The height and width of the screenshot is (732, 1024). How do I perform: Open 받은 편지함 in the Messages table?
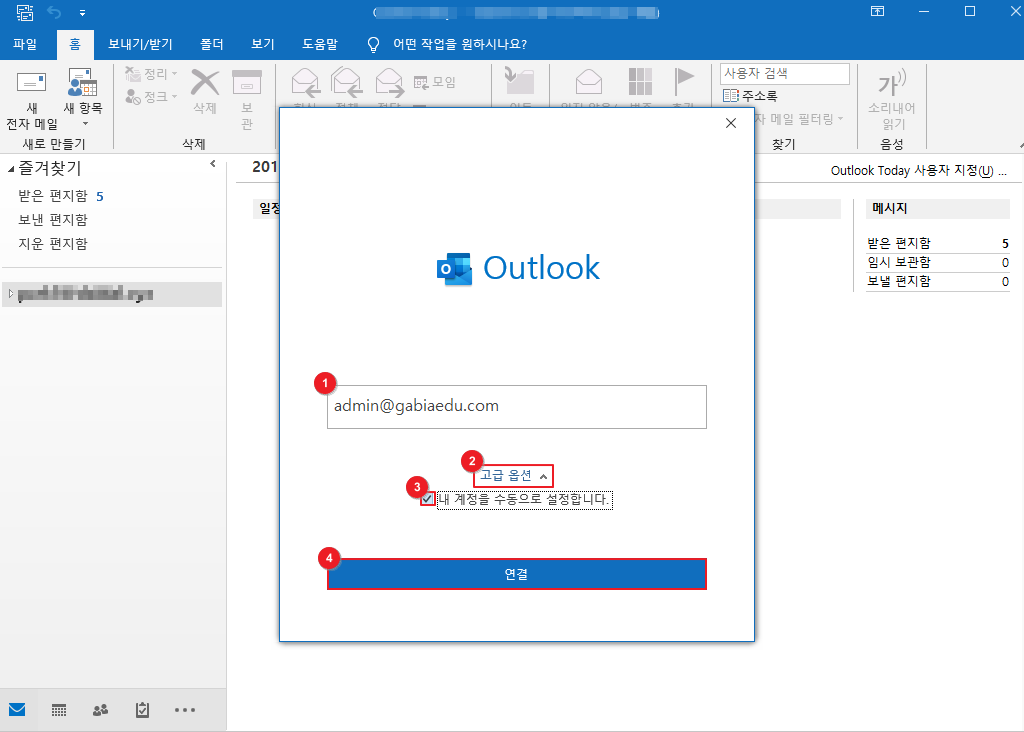(899, 244)
